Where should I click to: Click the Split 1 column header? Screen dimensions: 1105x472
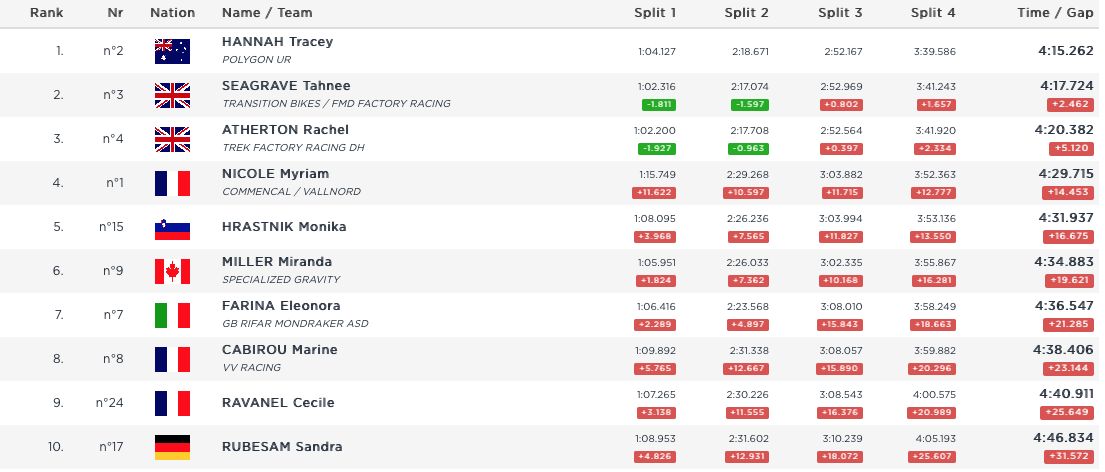pyautogui.click(x=655, y=13)
